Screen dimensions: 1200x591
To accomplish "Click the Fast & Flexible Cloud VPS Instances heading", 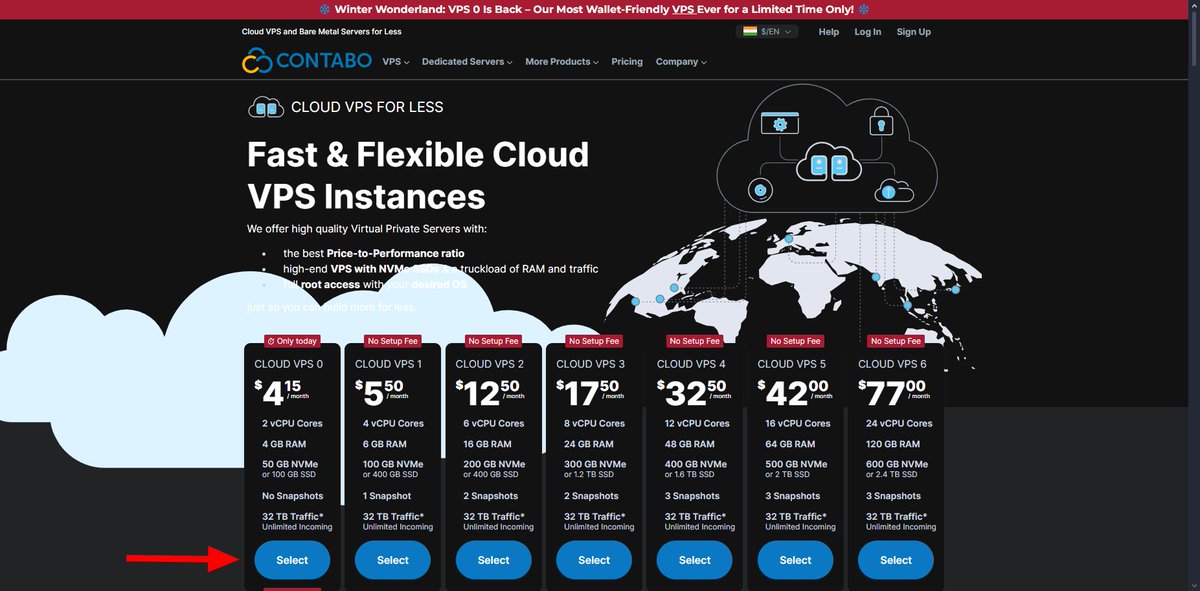I will pos(418,175).
